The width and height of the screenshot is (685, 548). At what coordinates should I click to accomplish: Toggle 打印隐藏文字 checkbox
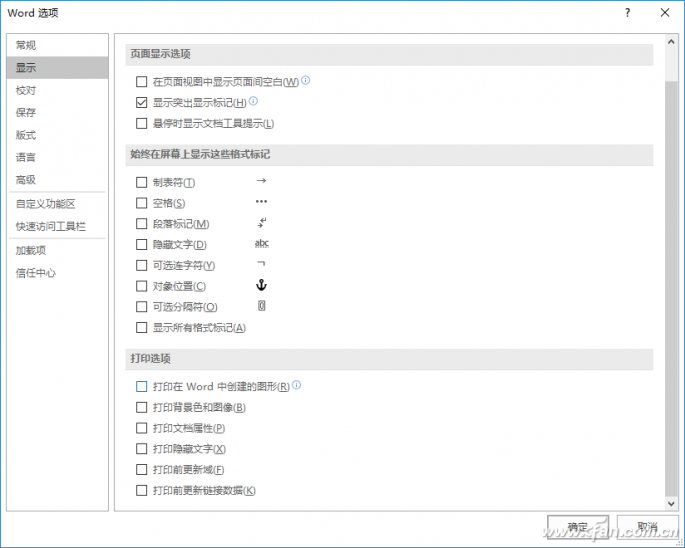[x=141, y=449]
